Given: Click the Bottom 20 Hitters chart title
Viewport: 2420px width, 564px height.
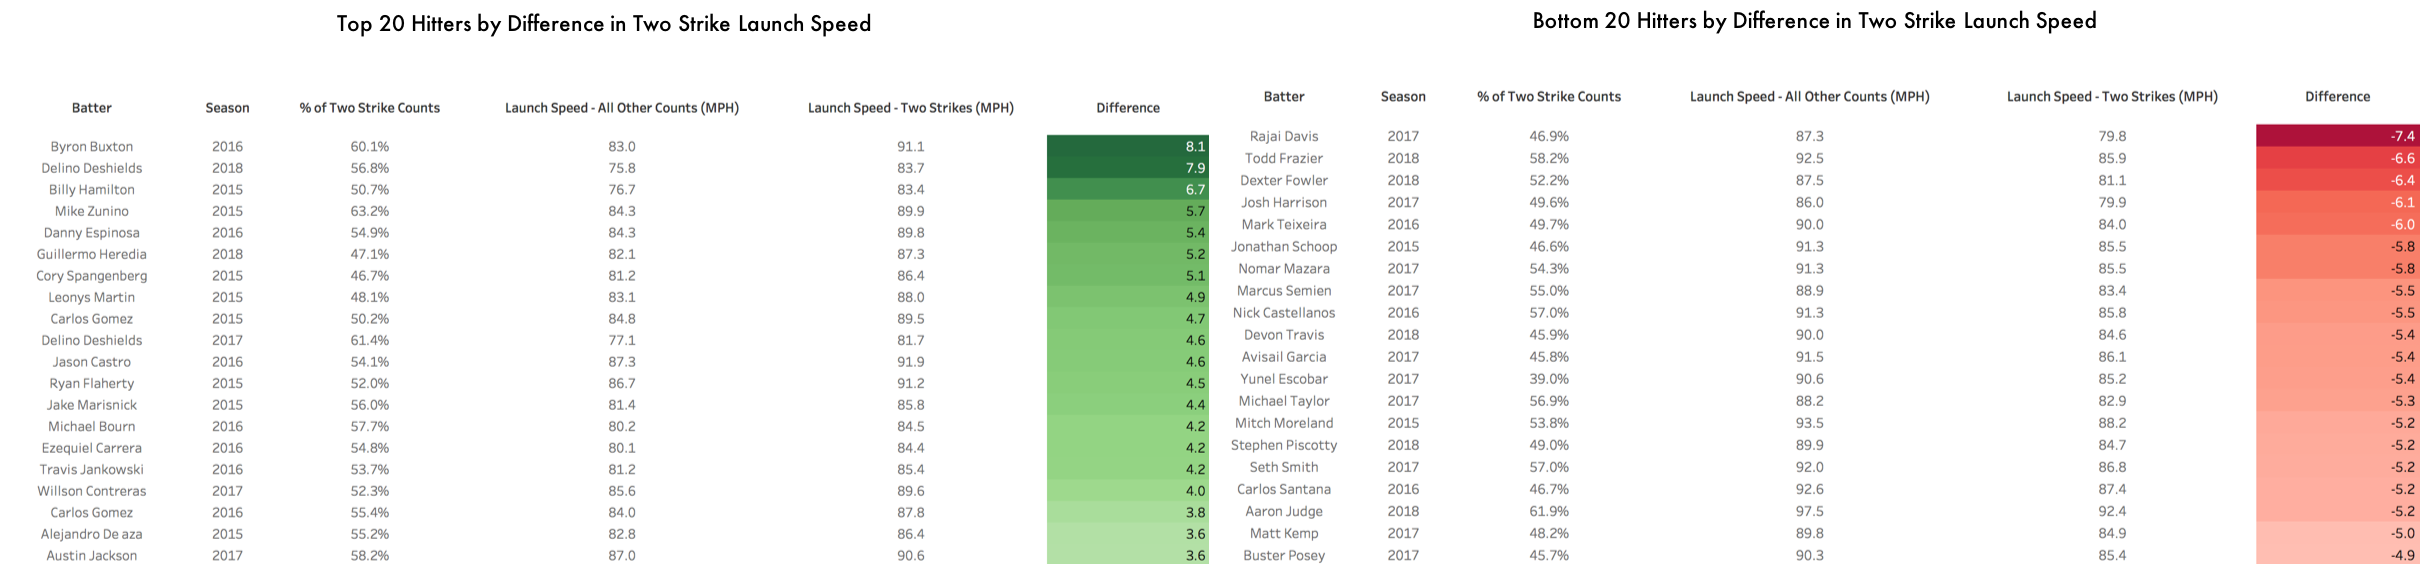Looking at the screenshot, I should 1814,21.
